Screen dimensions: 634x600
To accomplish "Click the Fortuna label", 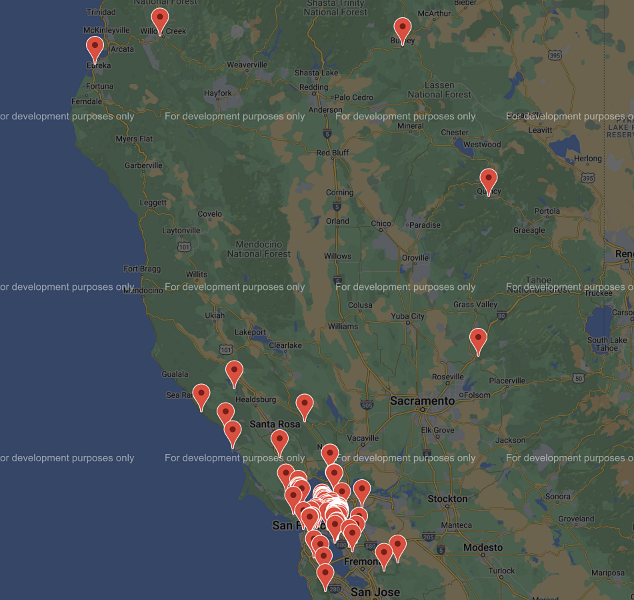I will pyautogui.click(x=99, y=86).
